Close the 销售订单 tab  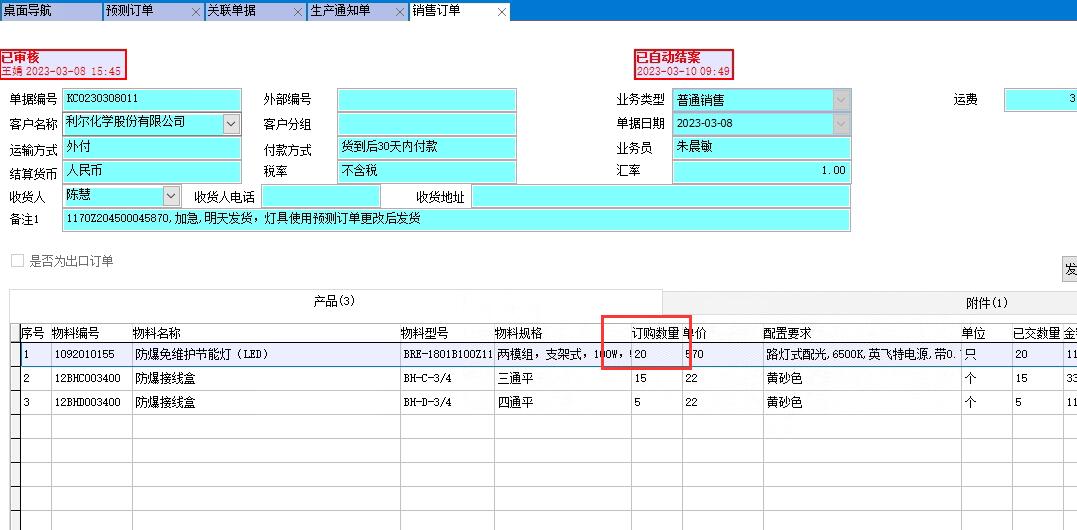click(x=502, y=12)
